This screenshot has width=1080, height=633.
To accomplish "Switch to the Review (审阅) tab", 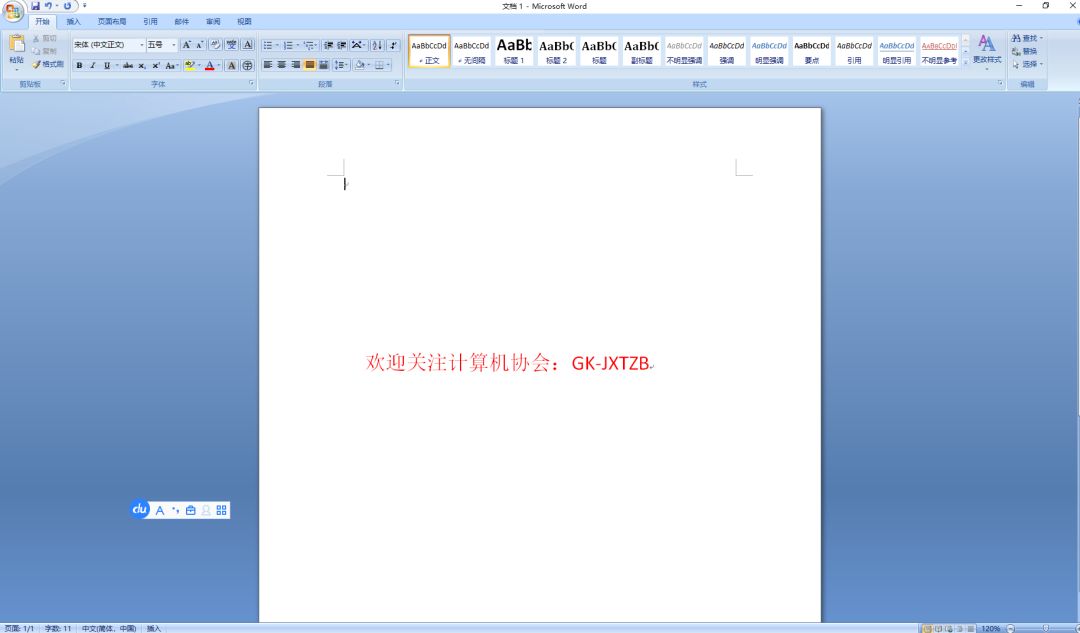I will pos(214,22).
